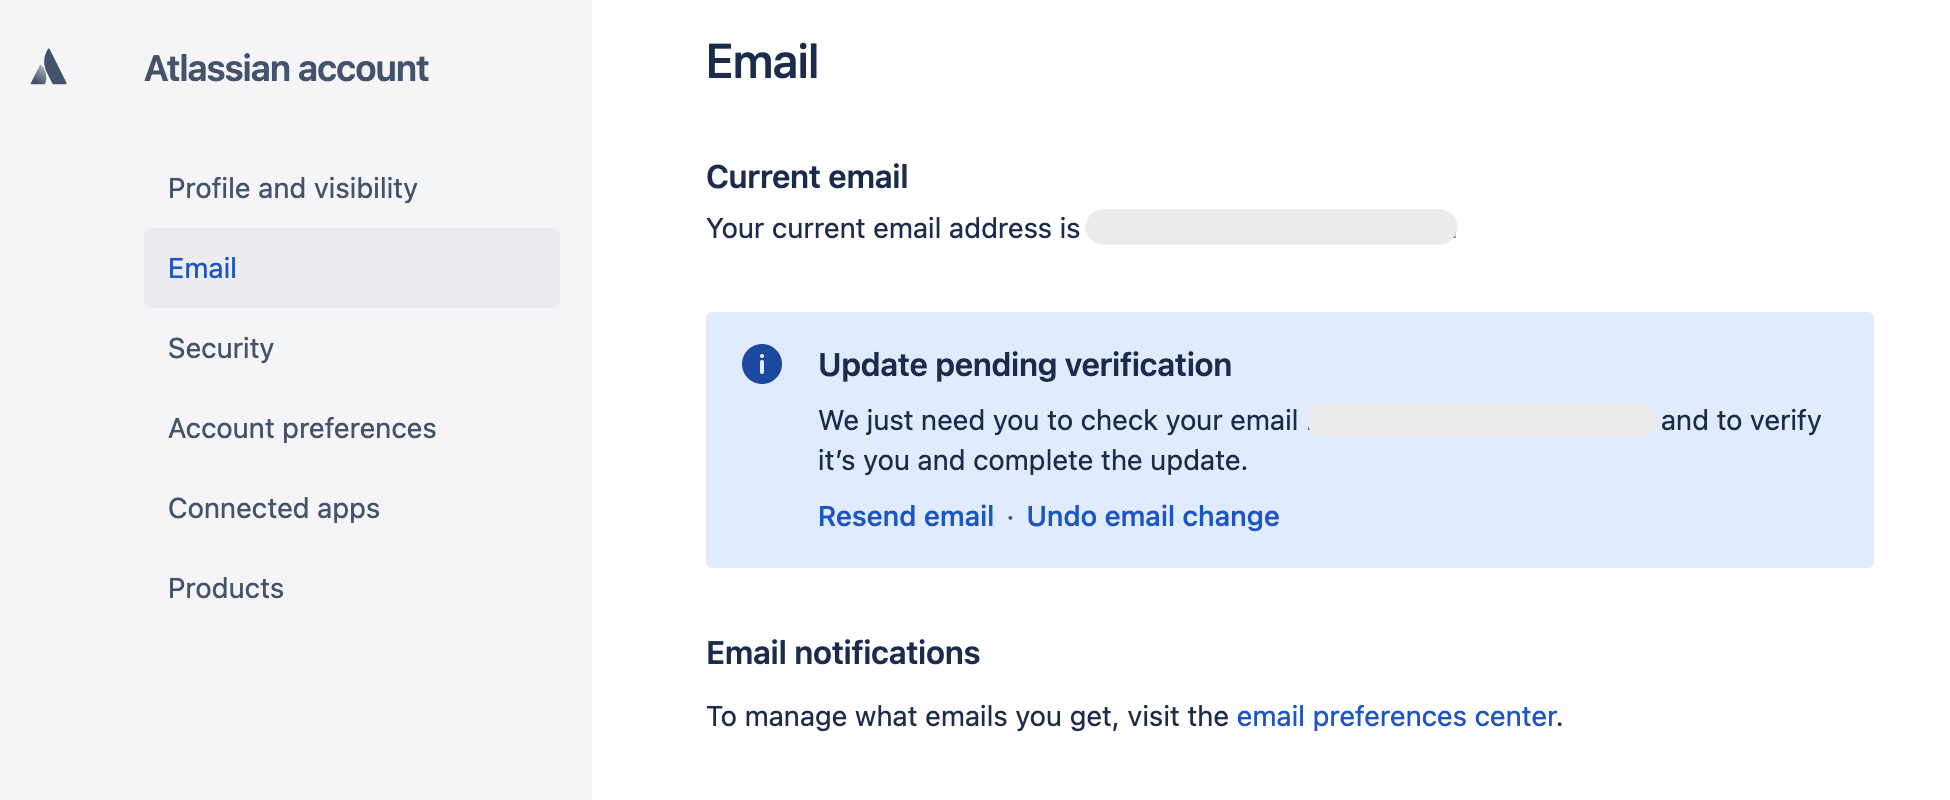Click the redacted pending email in banner

[1480, 420]
